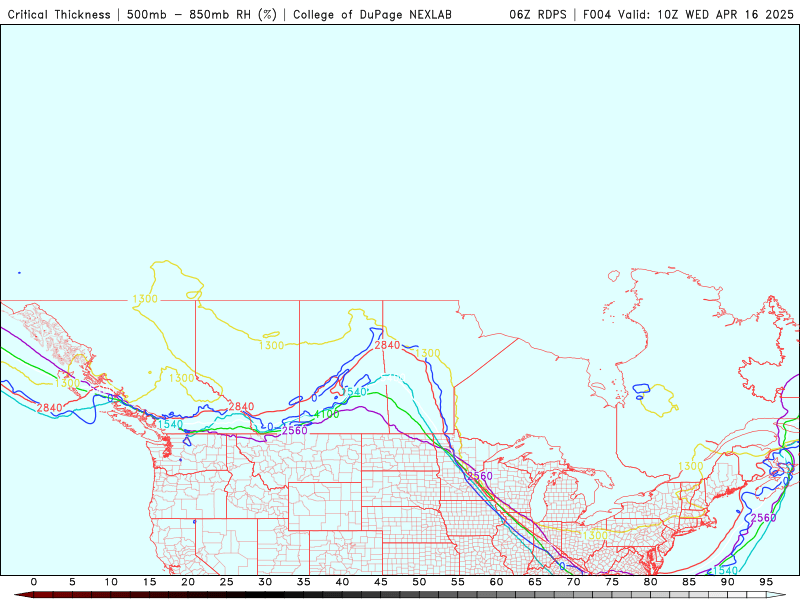Click the 'Critical Thickness' title text

pos(59,14)
